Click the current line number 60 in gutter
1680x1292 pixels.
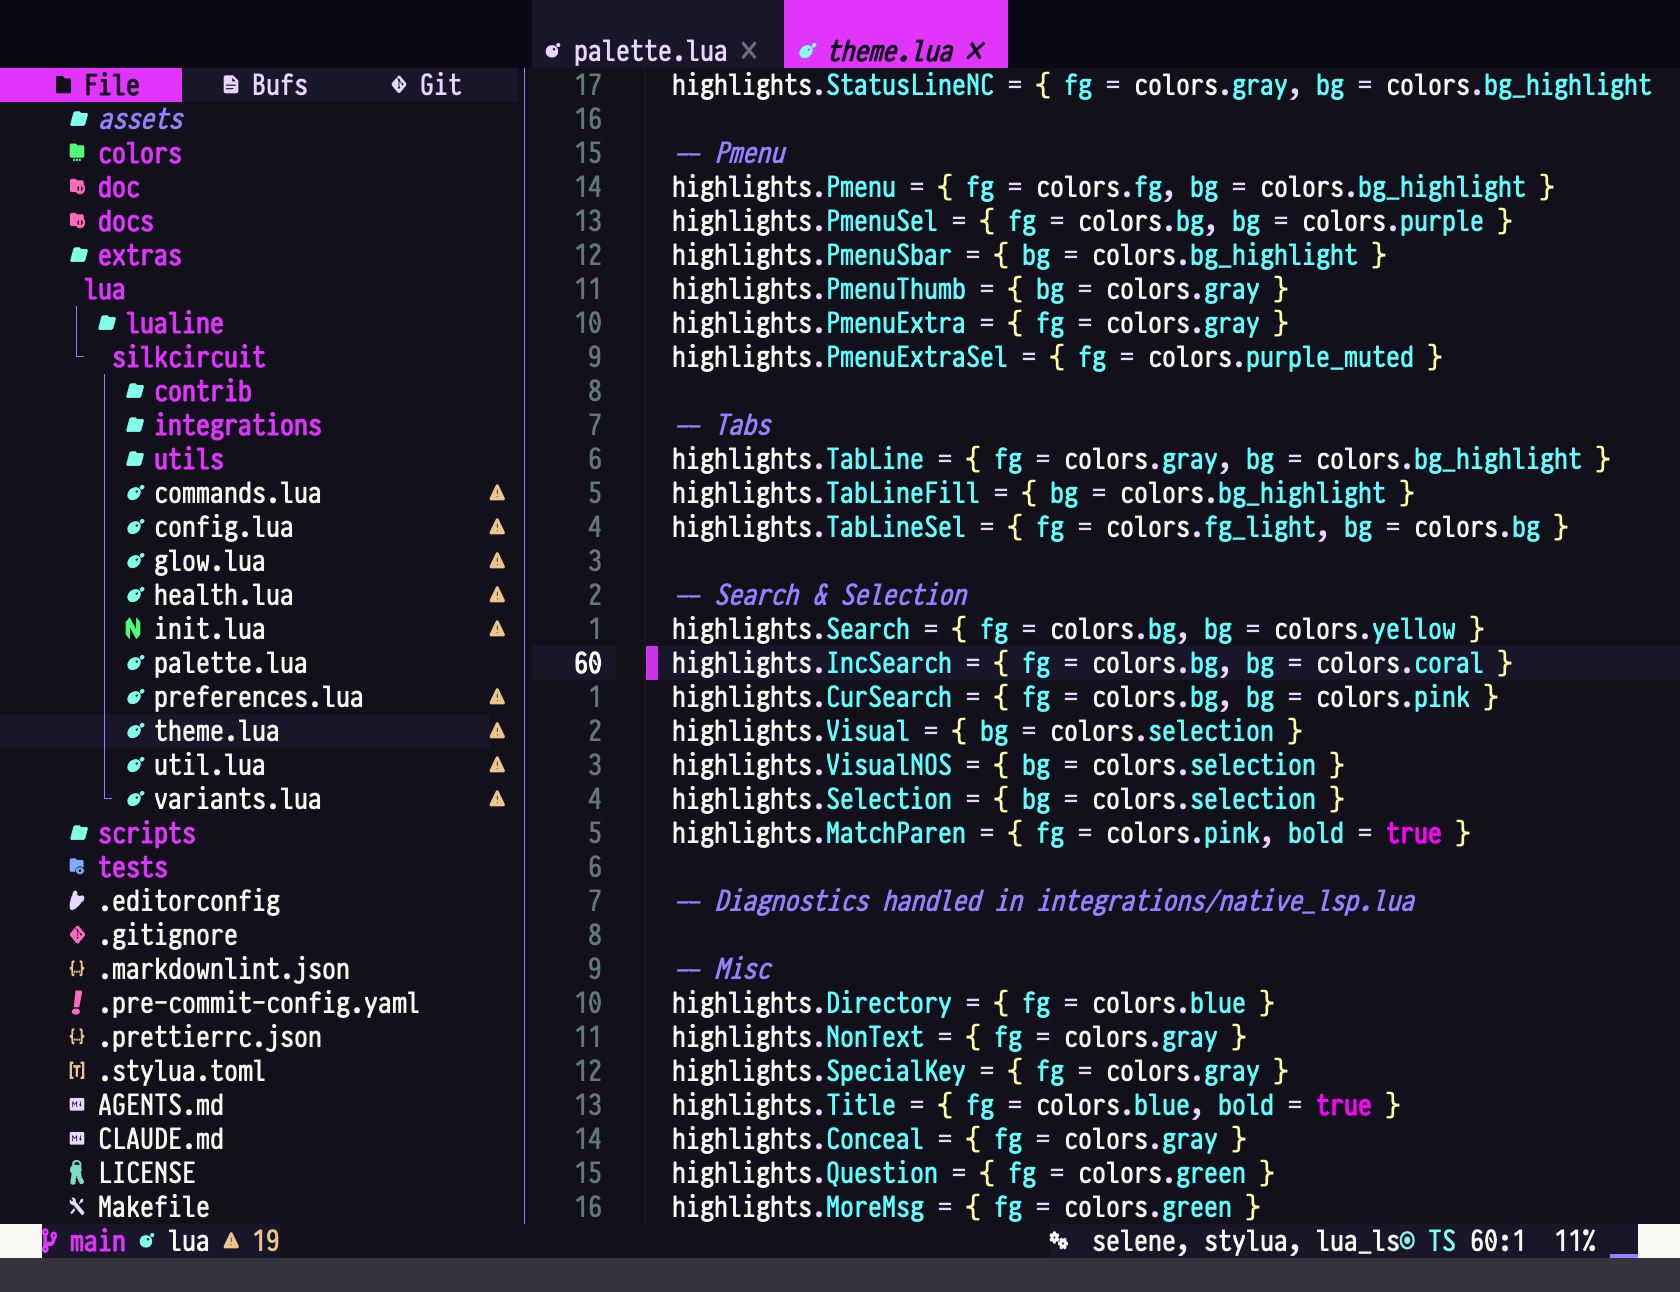coord(588,663)
